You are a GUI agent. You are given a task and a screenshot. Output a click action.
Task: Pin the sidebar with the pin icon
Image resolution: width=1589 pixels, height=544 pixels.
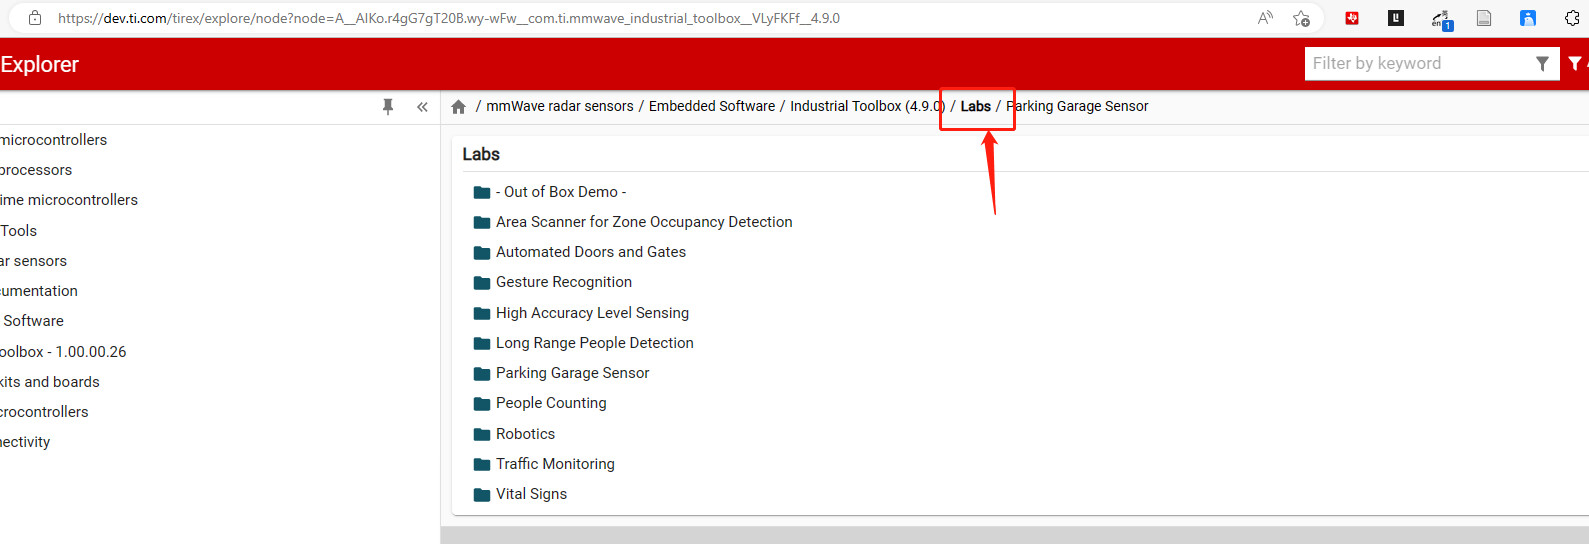tap(388, 106)
